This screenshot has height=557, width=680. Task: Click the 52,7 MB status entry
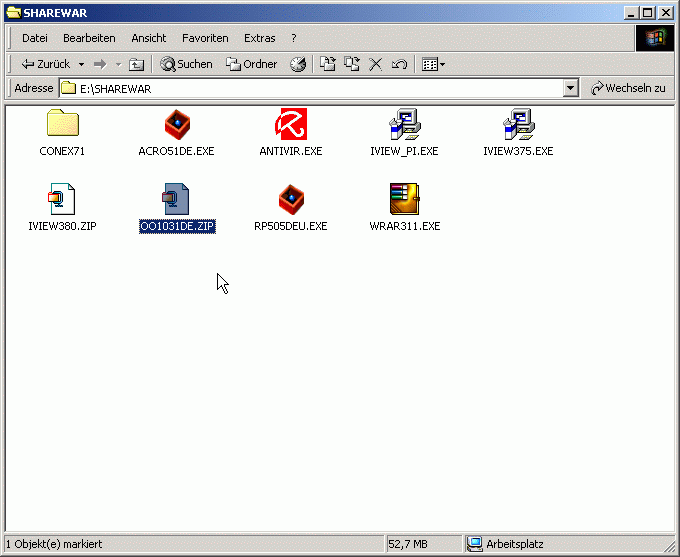coord(408,544)
